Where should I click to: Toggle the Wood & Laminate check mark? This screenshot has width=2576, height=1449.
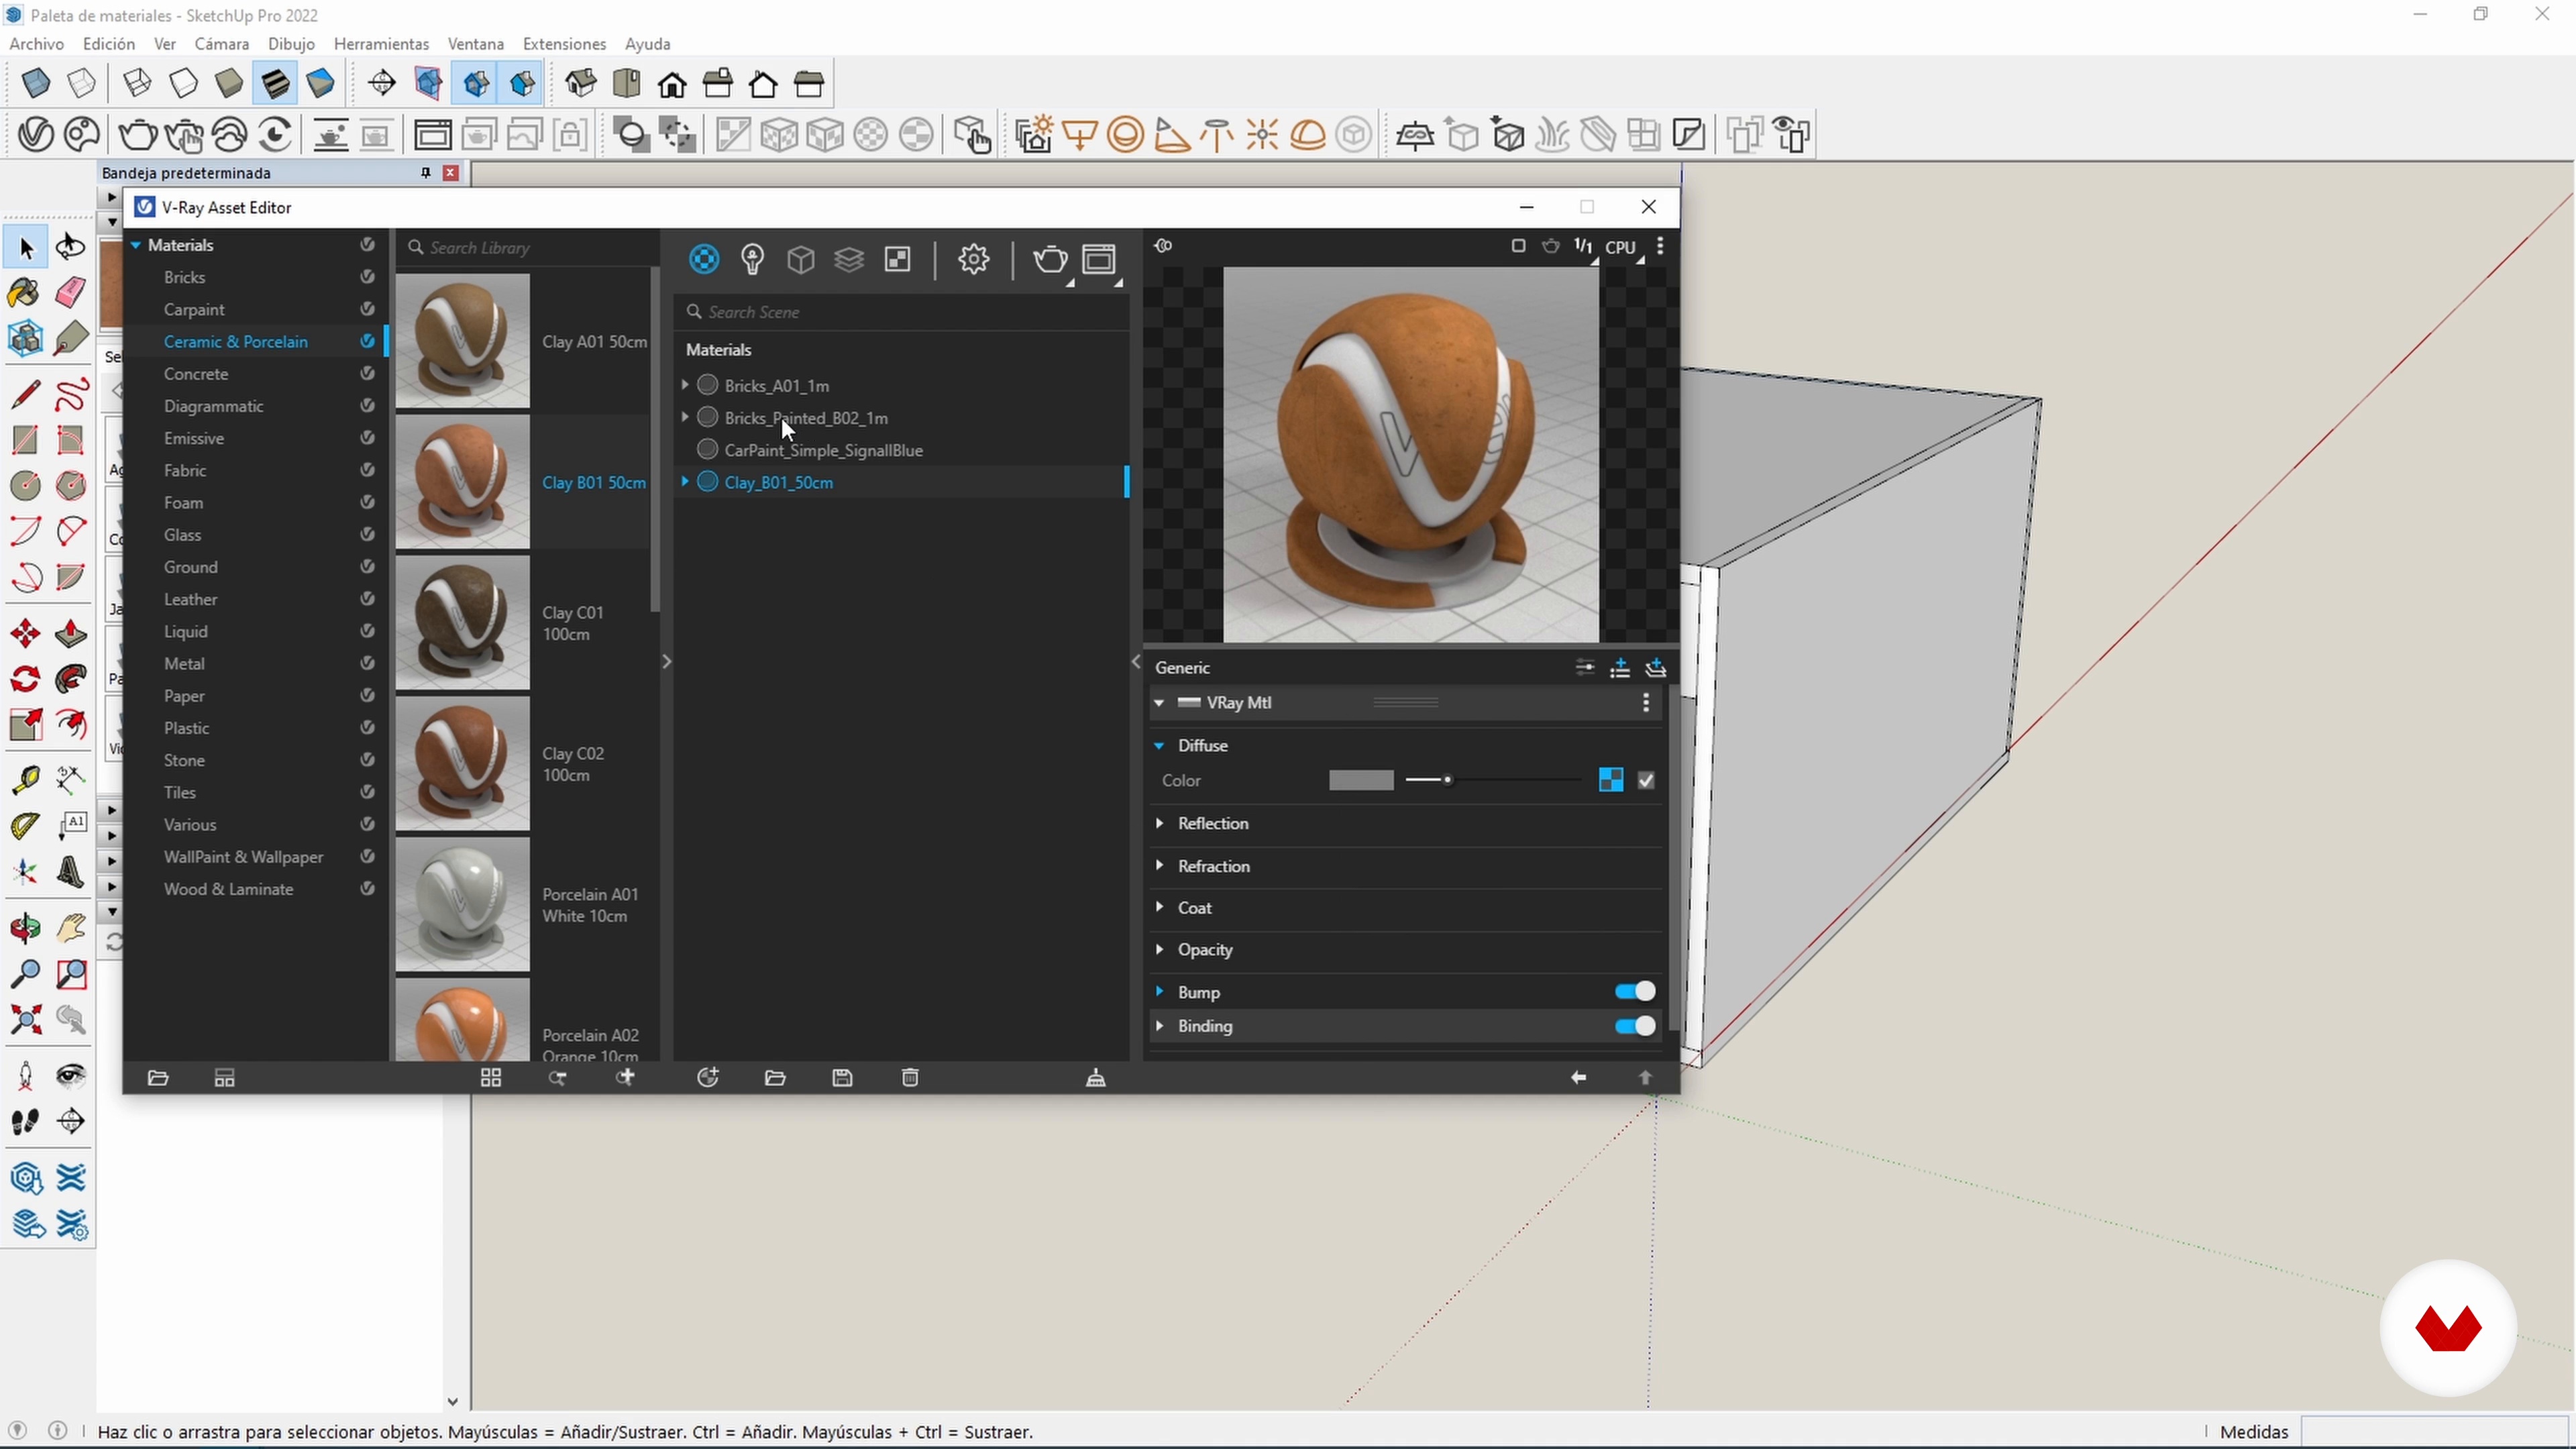tap(367, 889)
